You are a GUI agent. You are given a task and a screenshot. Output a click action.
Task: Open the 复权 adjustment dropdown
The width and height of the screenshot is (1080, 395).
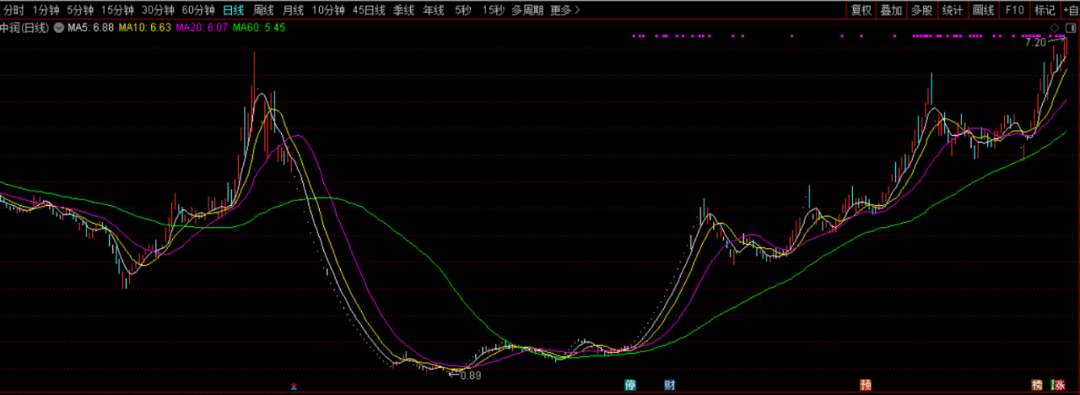point(861,10)
